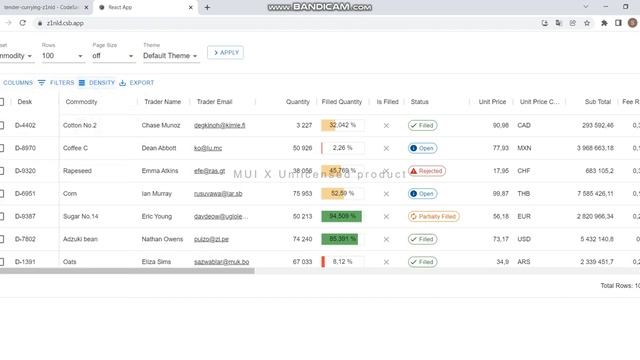
Task: Close the tender-currying CodeSandbox tab
Action: pos(86,7)
